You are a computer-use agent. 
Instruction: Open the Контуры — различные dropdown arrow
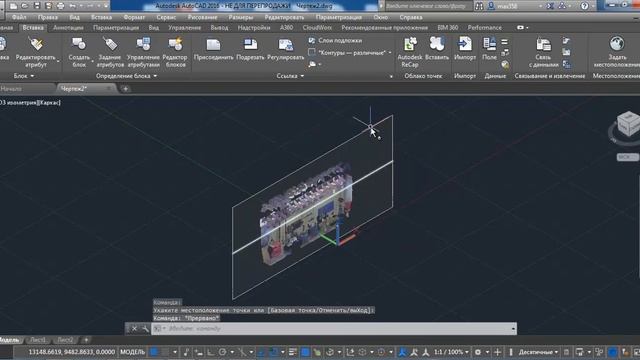coord(390,53)
